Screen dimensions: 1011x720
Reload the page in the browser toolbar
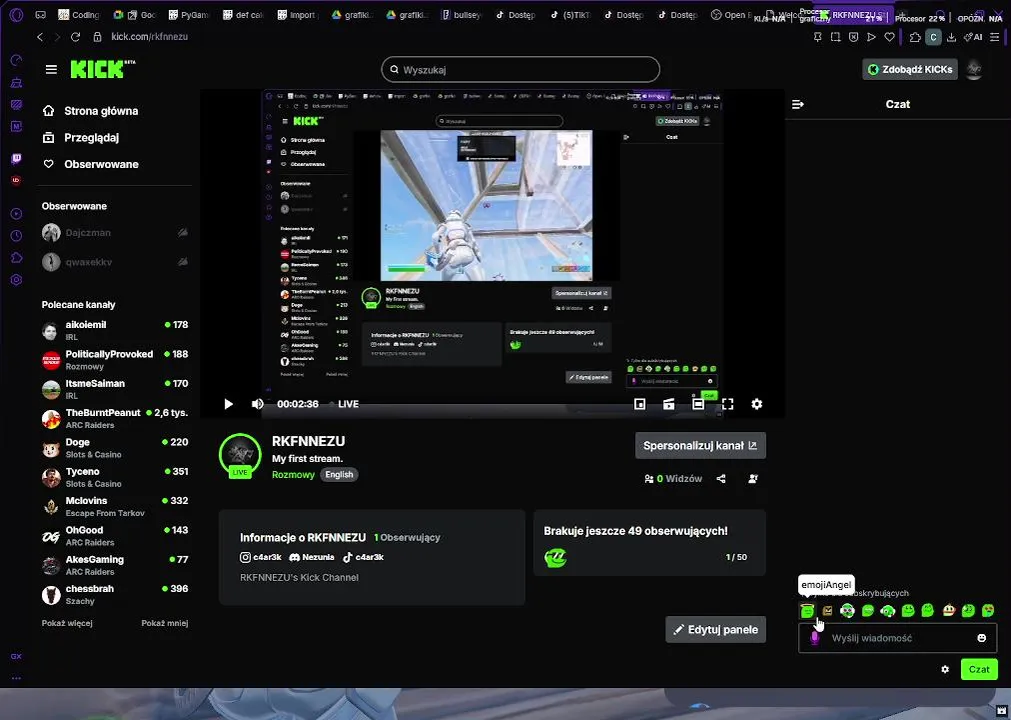[75, 37]
